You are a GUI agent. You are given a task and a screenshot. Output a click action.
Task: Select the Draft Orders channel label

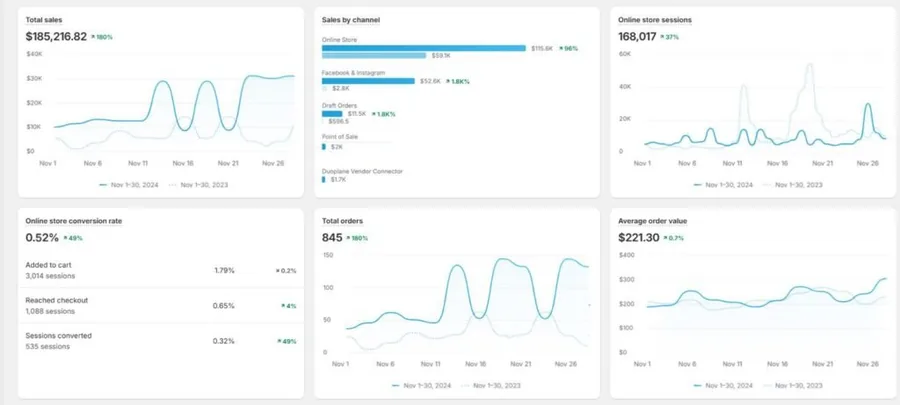pos(339,106)
